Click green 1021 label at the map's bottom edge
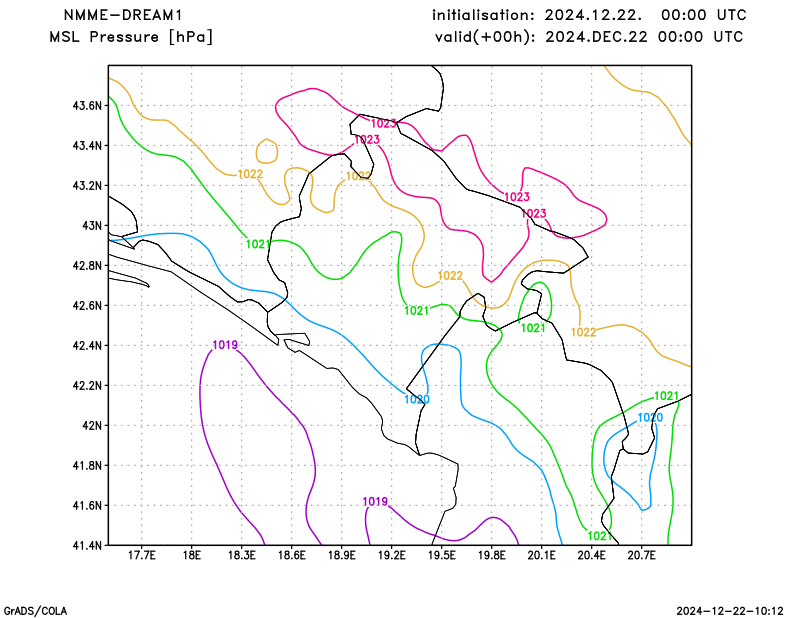This screenshot has width=800, height=618. click(601, 536)
